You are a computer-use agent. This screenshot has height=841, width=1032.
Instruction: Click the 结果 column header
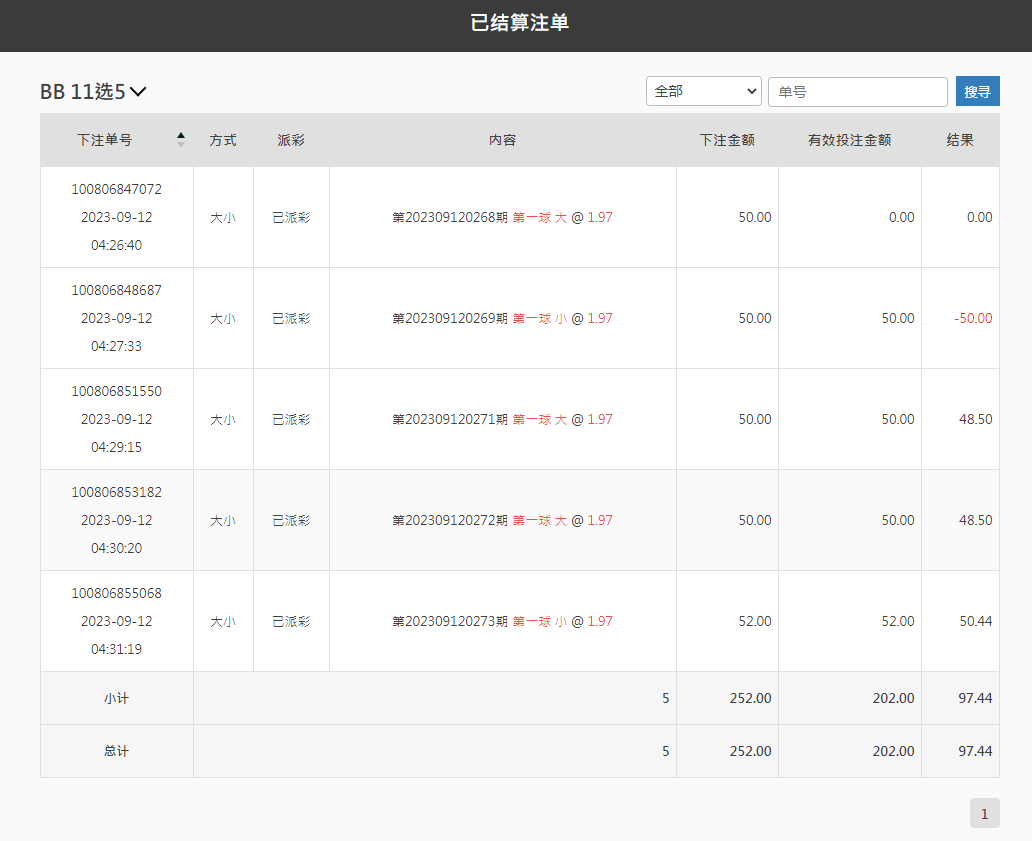click(x=960, y=140)
